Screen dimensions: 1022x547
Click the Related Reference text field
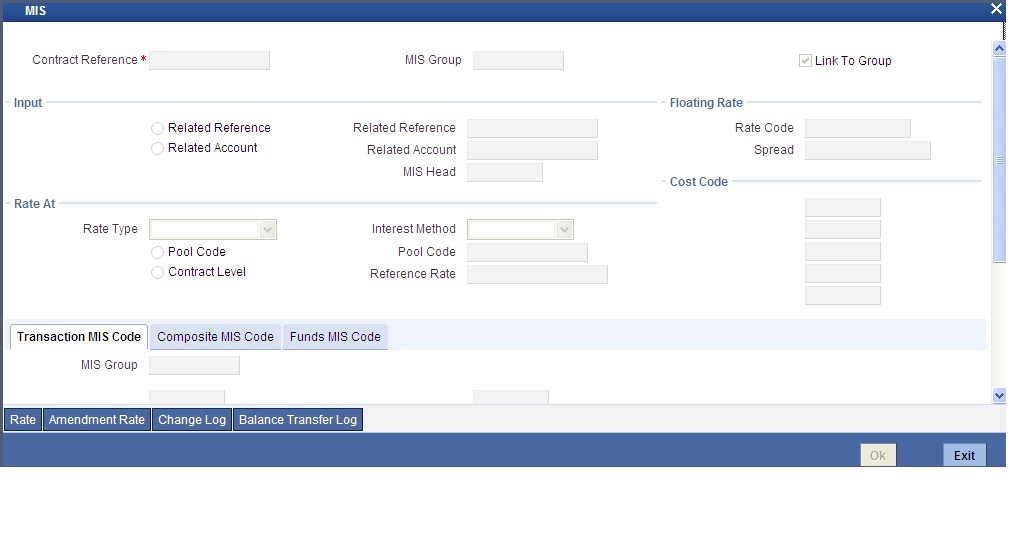pyautogui.click(x=532, y=128)
